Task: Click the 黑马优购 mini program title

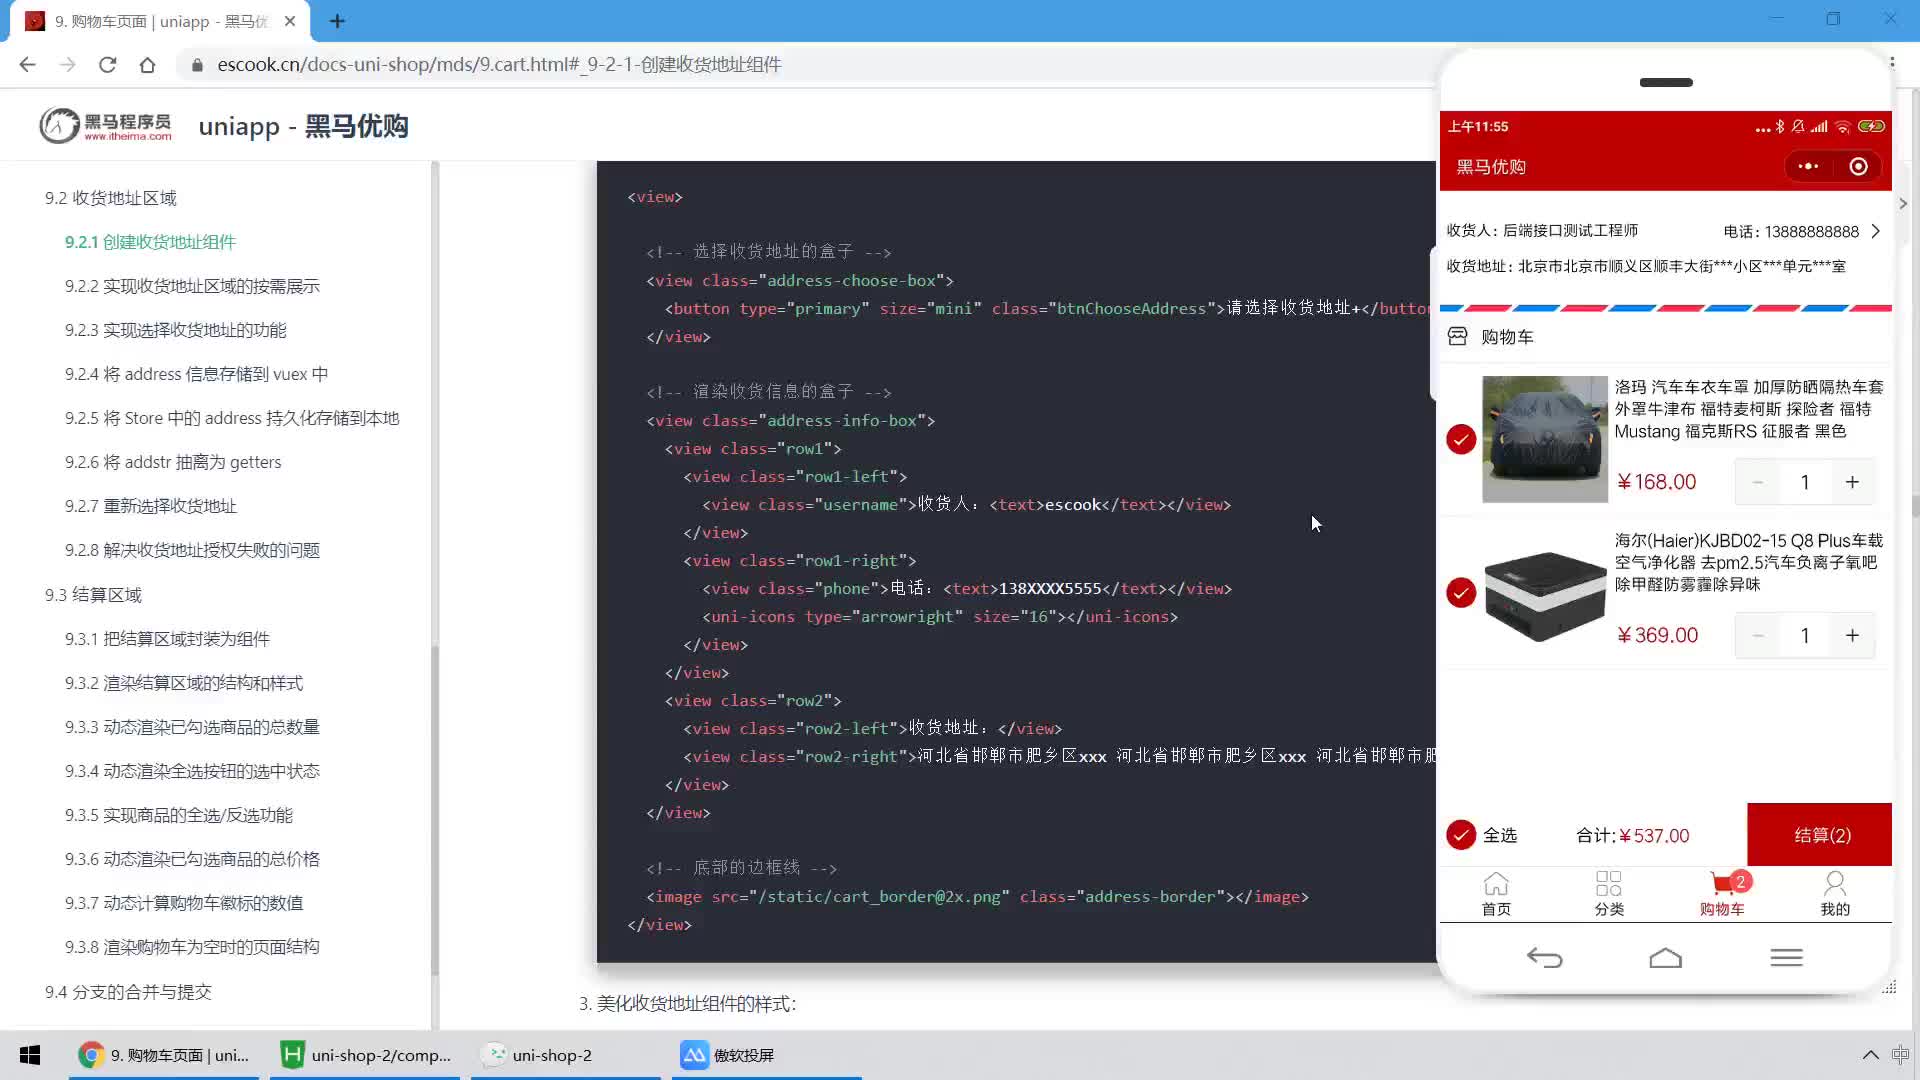Action: point(1491,167)
